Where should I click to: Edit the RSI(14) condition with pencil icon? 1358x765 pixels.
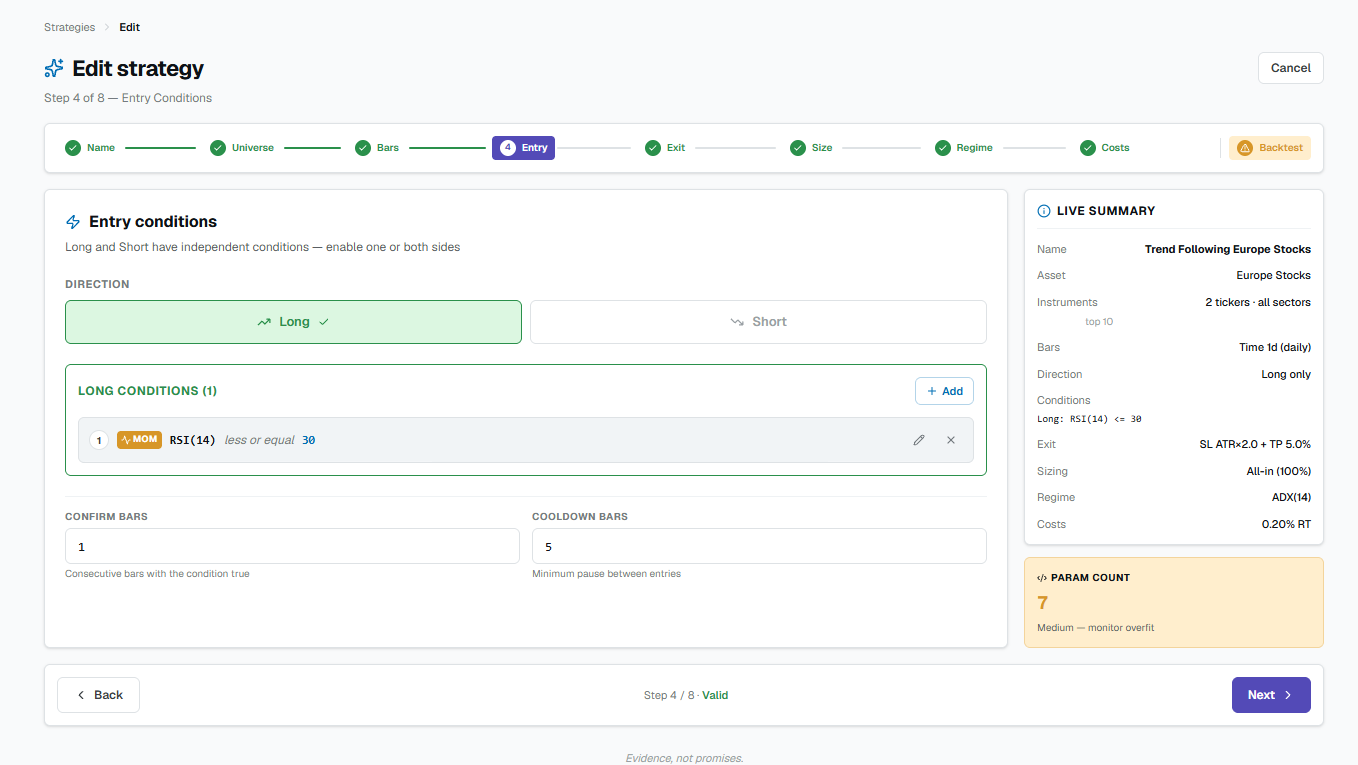click(x=919, y=440)
